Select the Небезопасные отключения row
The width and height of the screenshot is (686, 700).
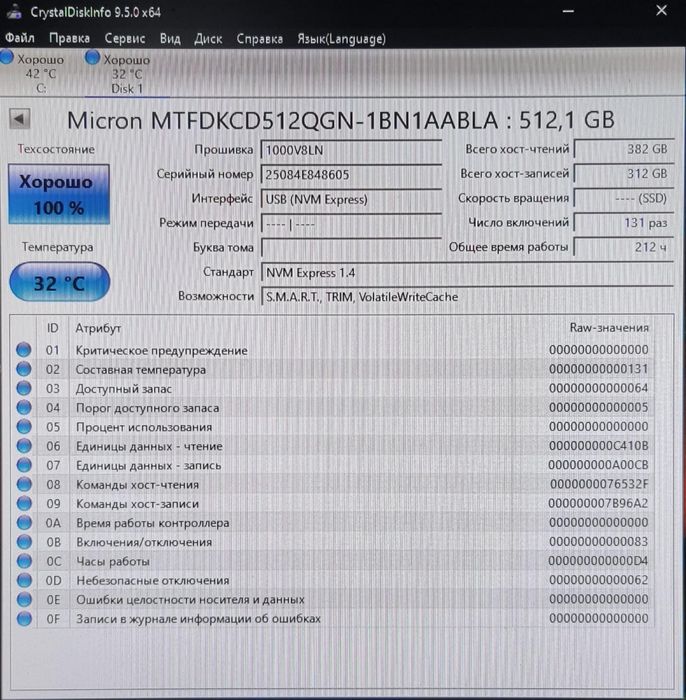pos(333,580)
